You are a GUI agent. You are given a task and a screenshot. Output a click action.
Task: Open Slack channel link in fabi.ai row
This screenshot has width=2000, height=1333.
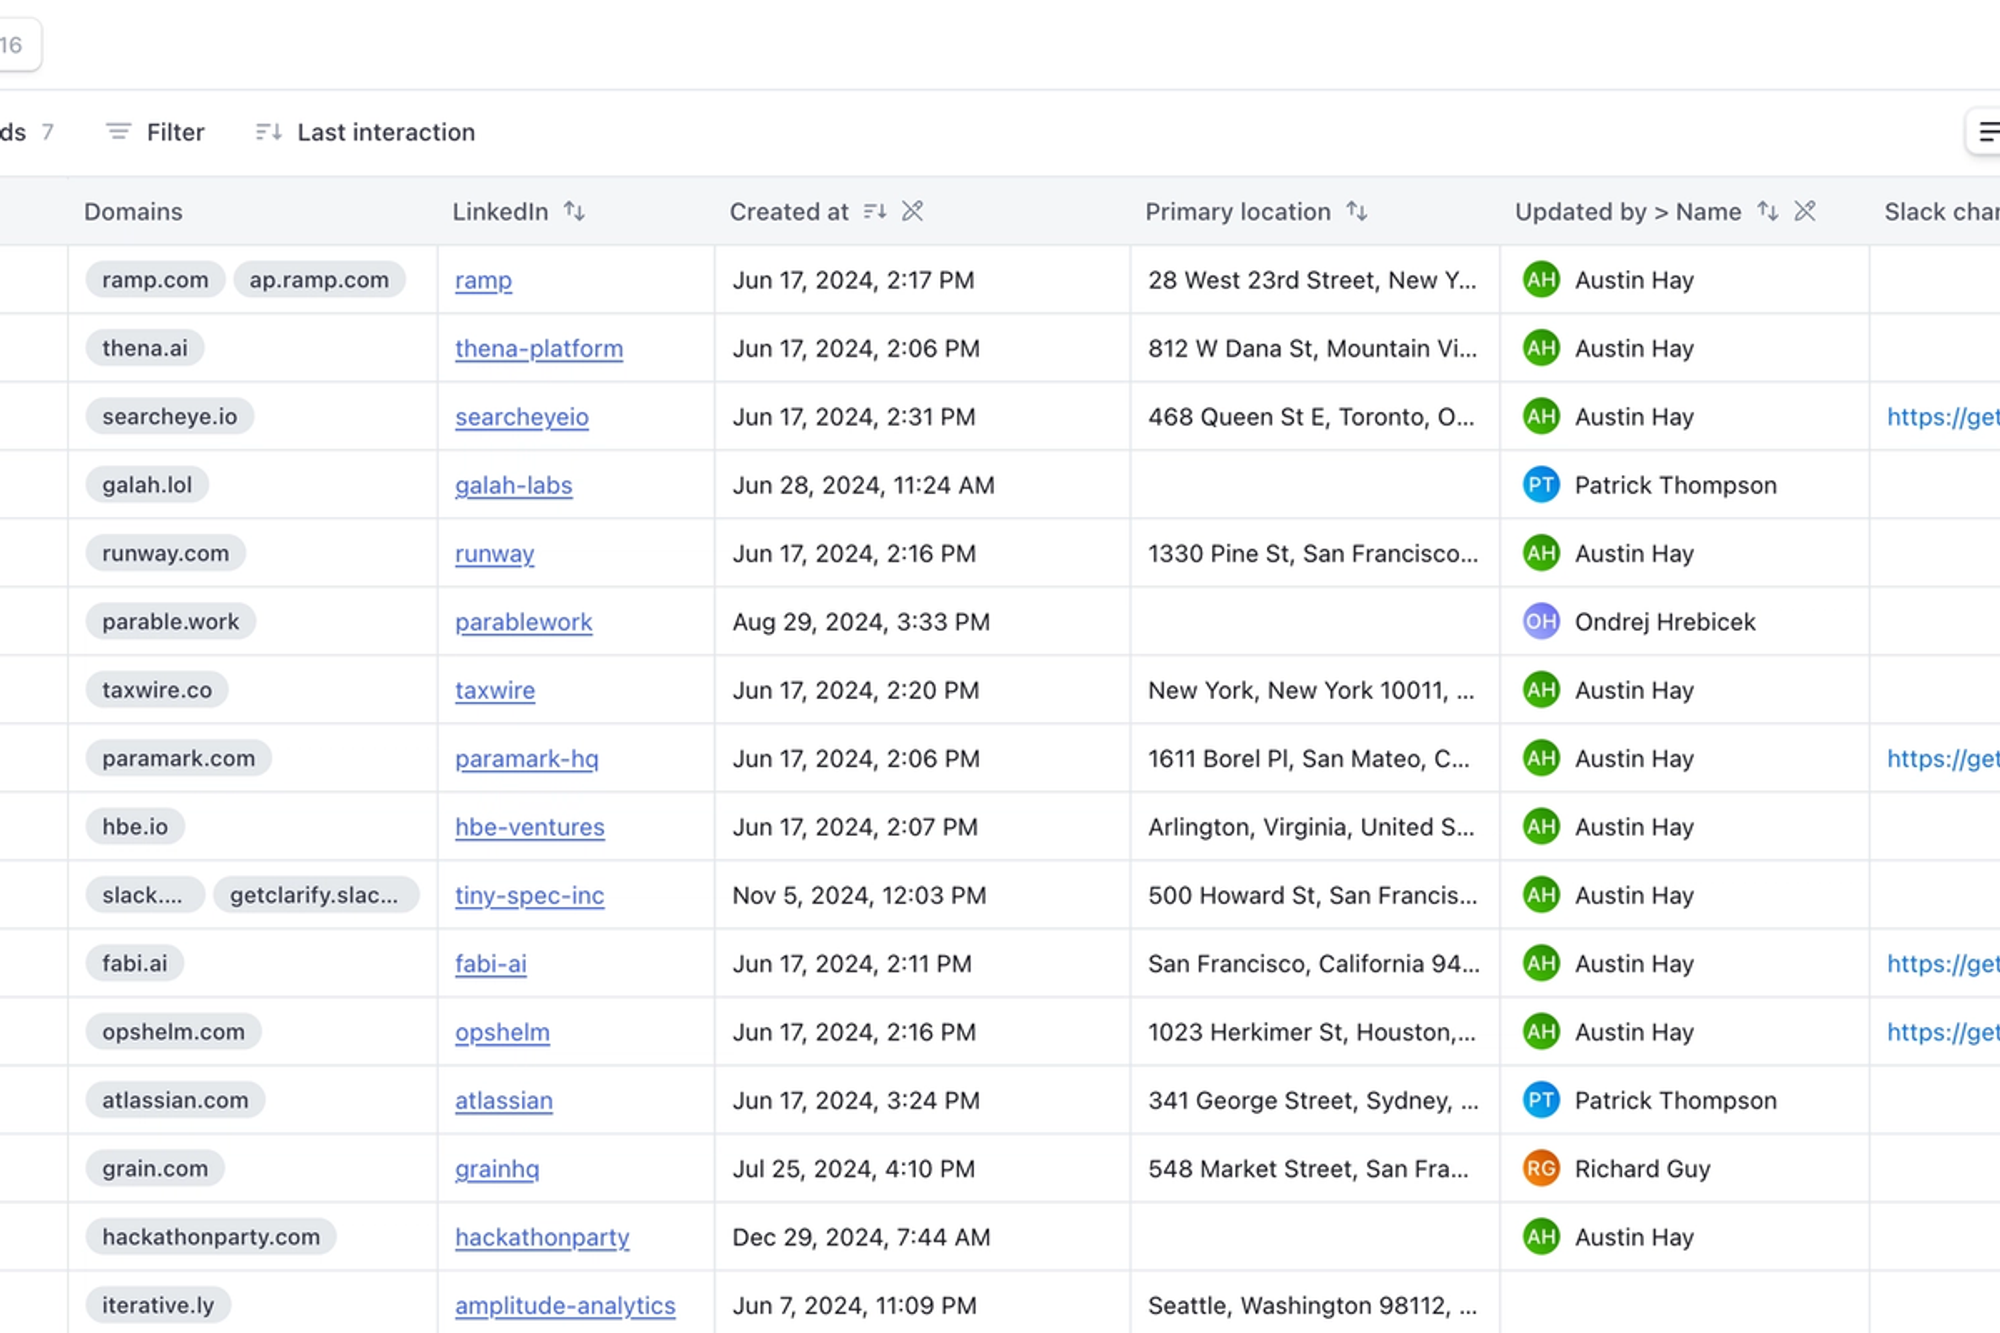[1943, 963]
